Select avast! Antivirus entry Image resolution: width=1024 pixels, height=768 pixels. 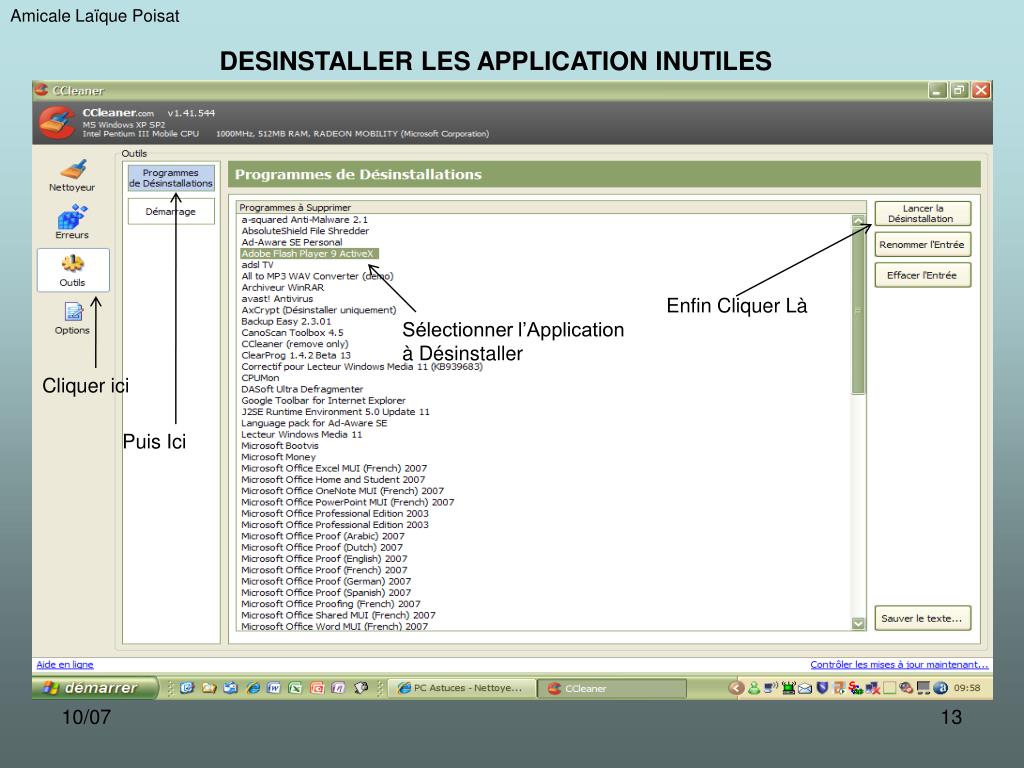[x=277, y=298]
